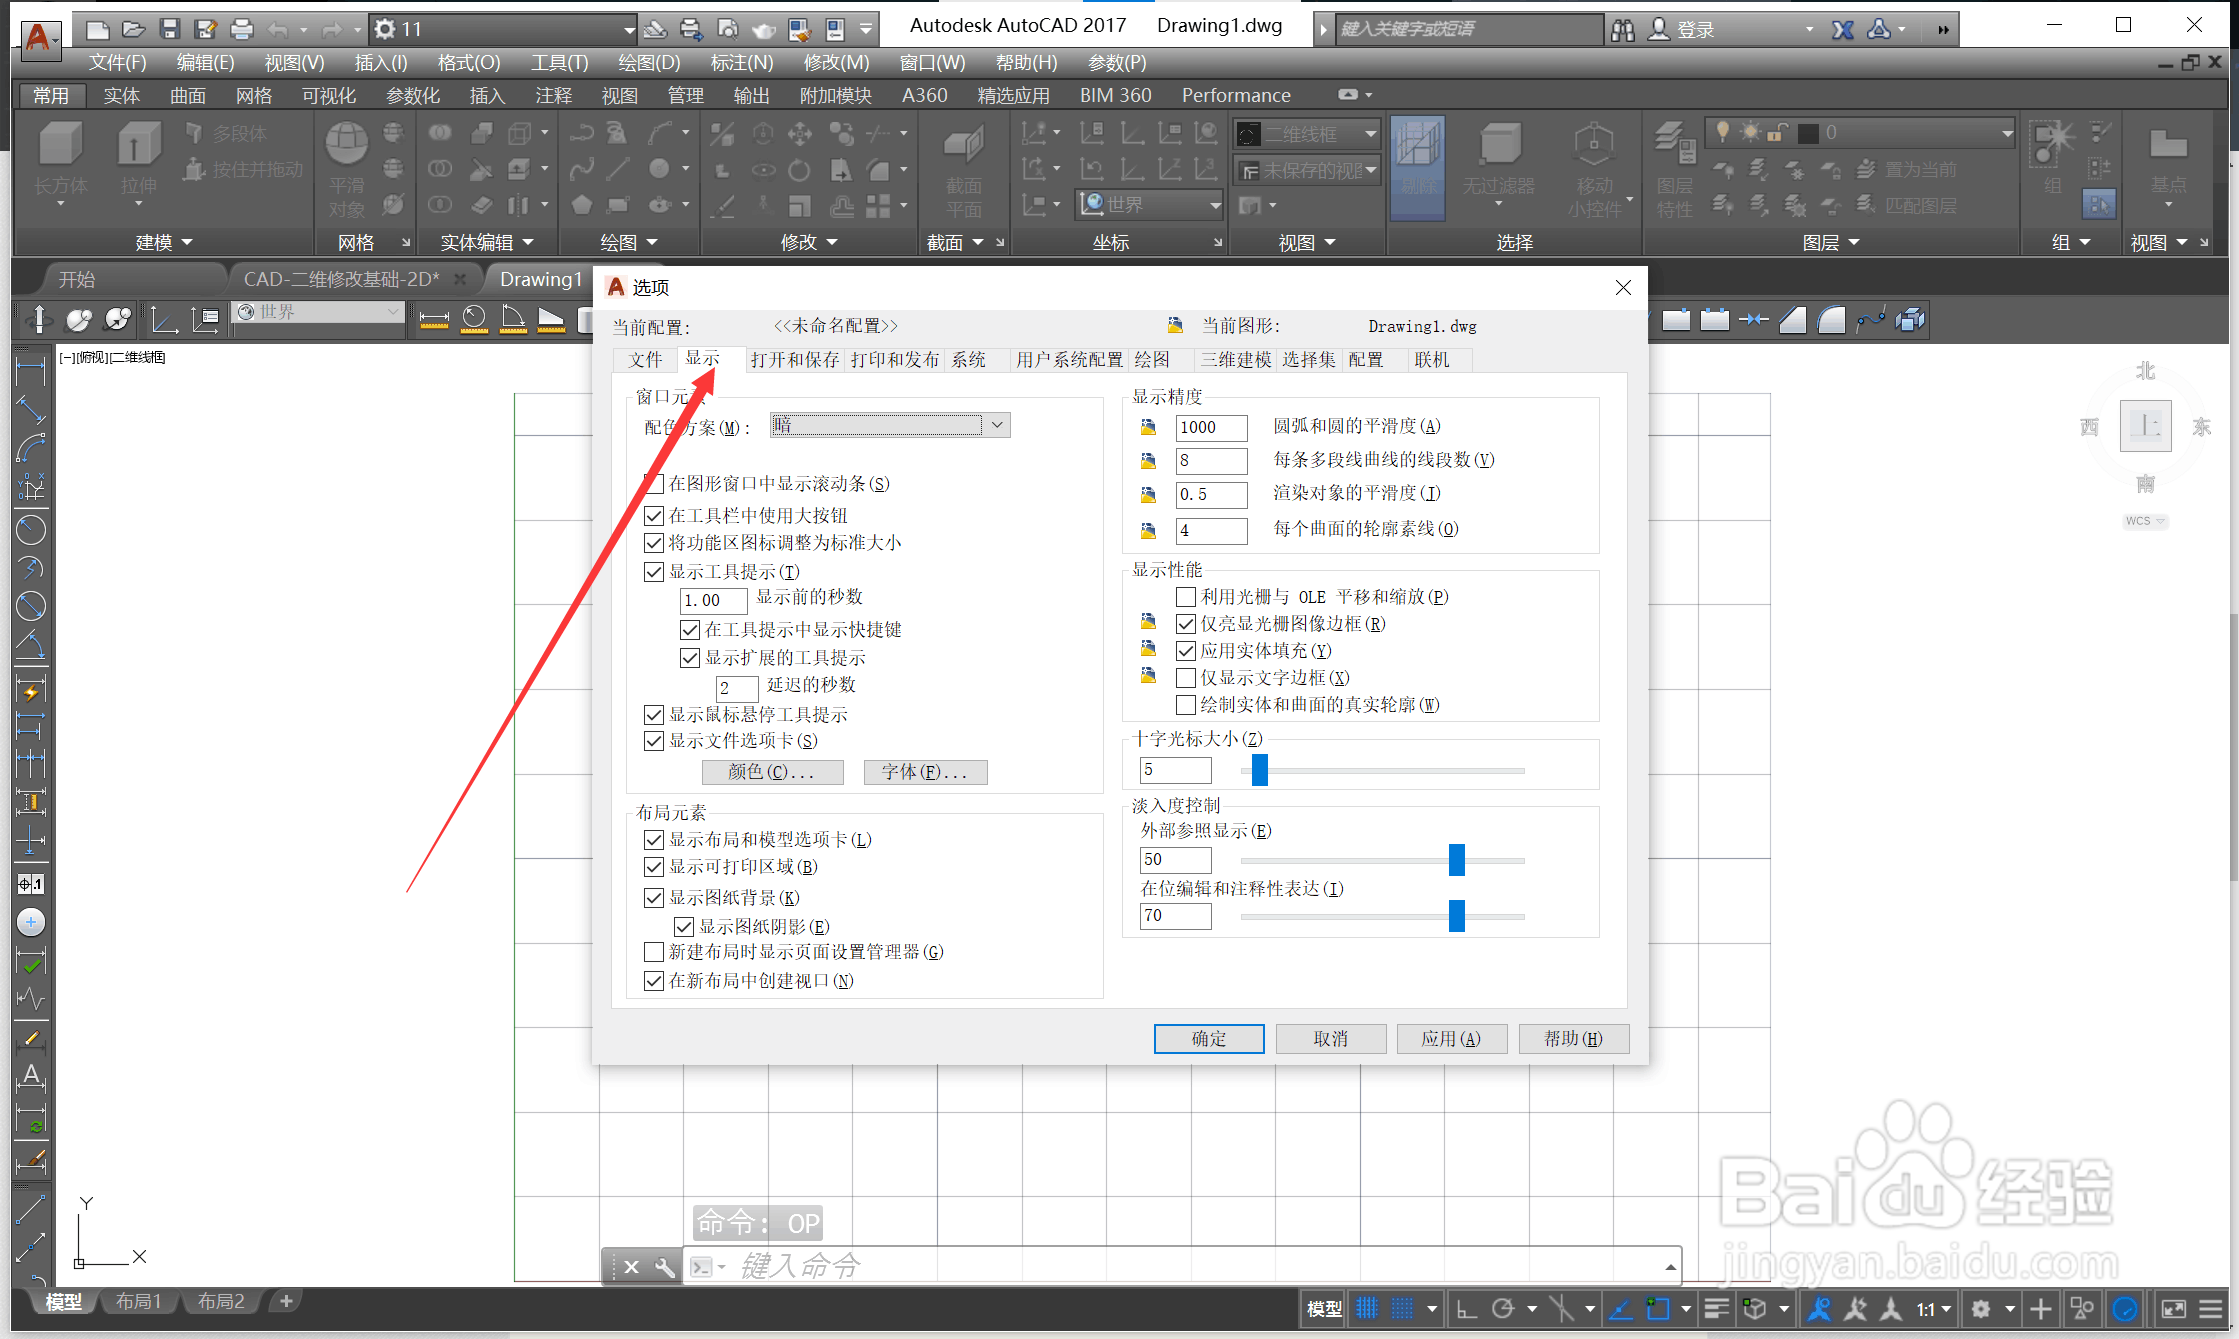The width and height of the screenshot is (2239, 1339).
Task: Click the New drawing icon in quick access toolbar
Action: coord(98,29)
